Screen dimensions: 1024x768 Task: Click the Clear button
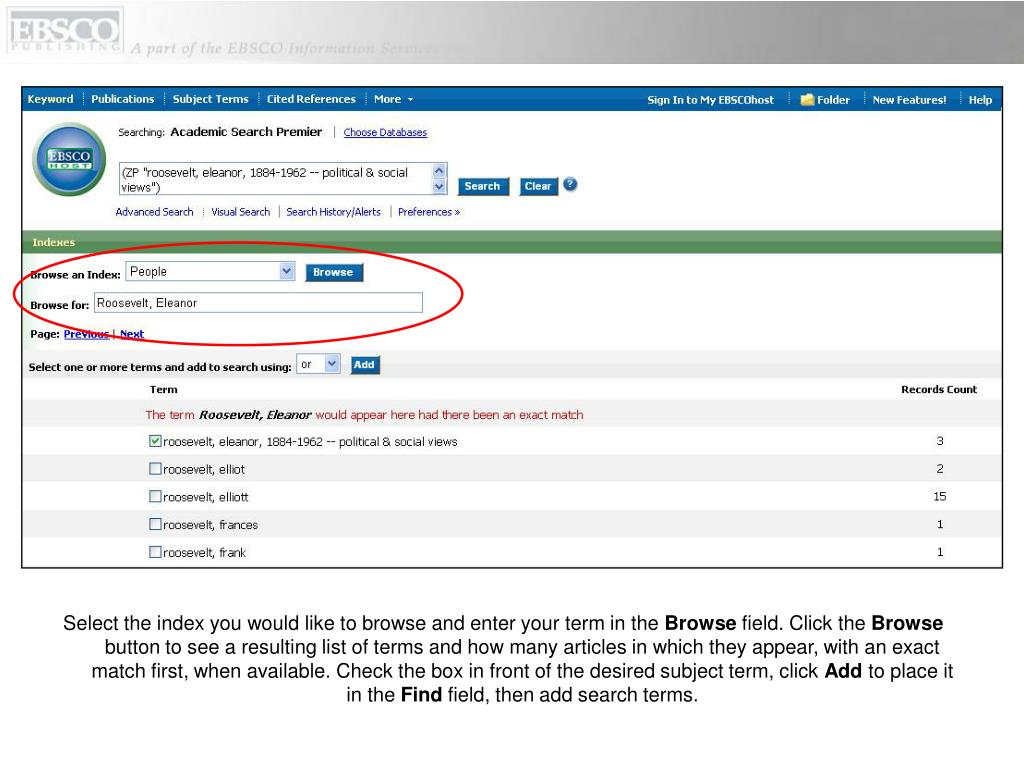click(x=538, y=186)
